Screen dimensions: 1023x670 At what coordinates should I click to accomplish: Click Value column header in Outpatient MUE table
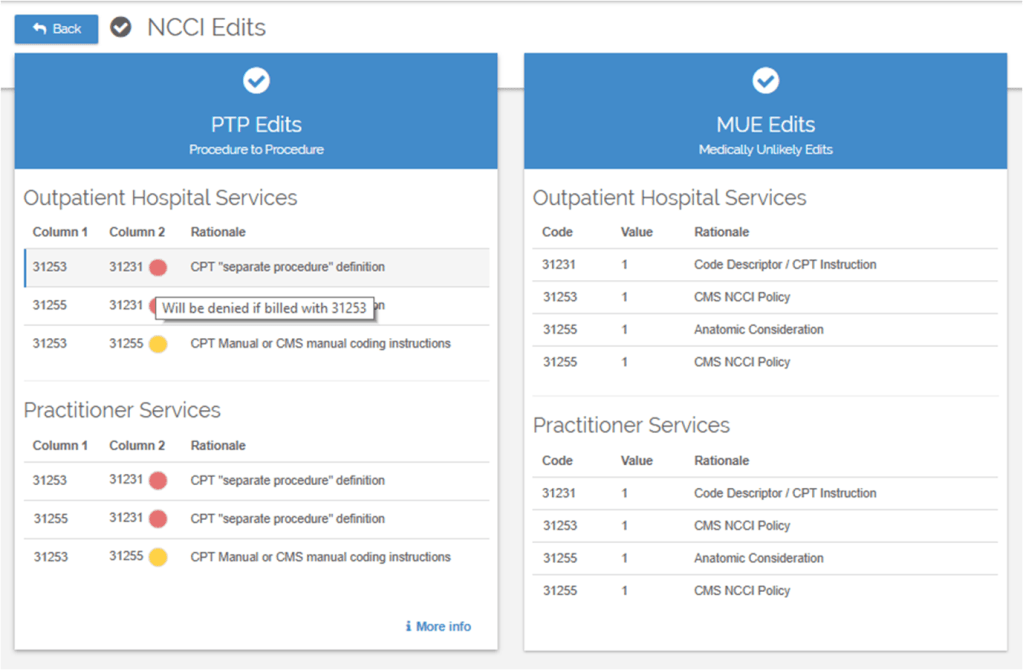[x=637, y=232]
